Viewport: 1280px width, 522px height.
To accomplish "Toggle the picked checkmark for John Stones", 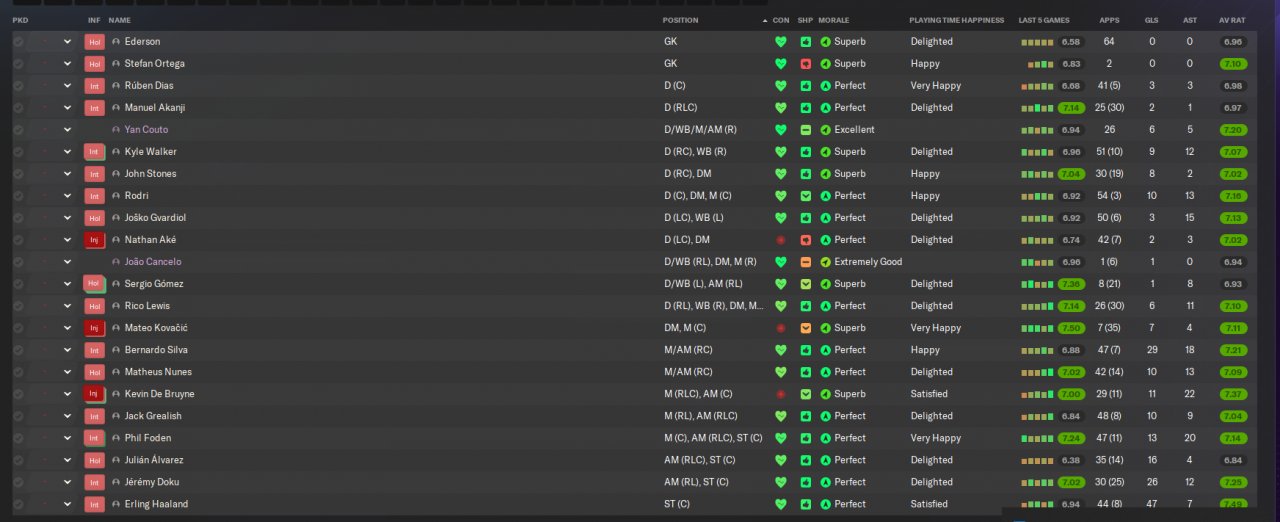I will [x=18, y=174].
